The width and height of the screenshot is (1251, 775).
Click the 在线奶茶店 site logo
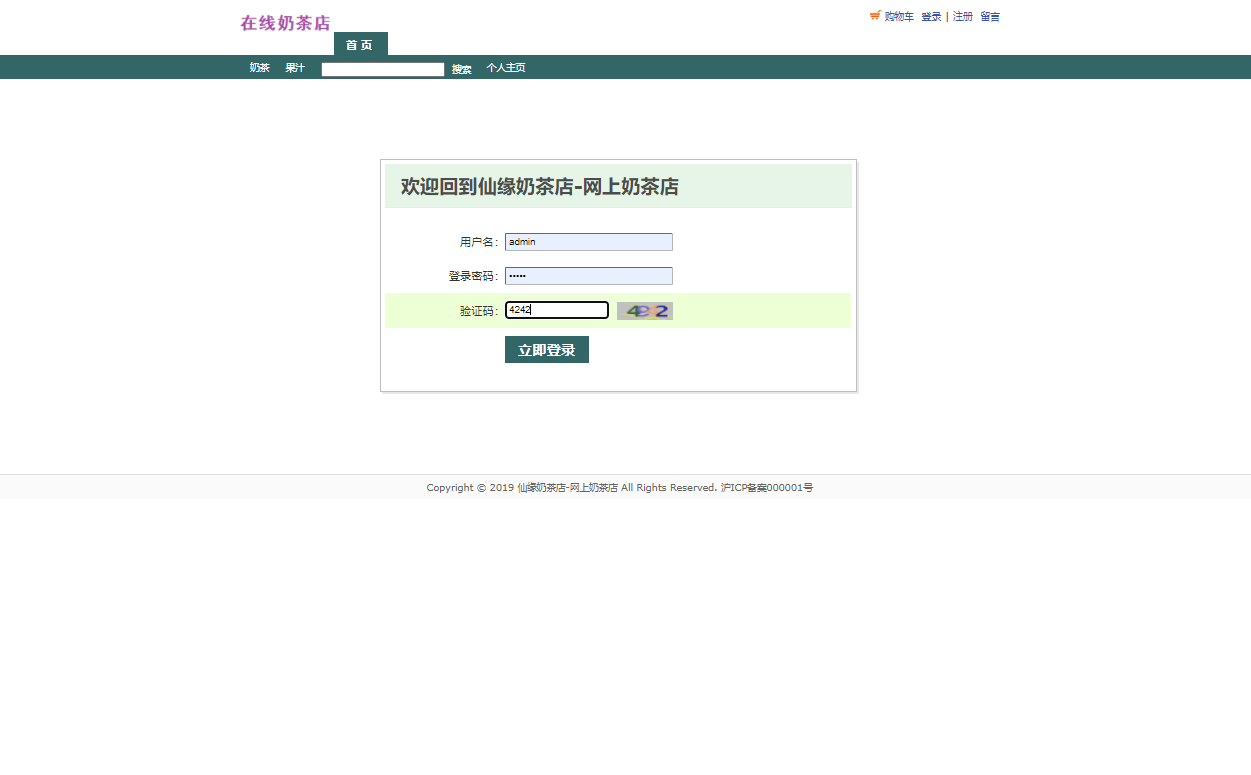click(x=284, y=22)
